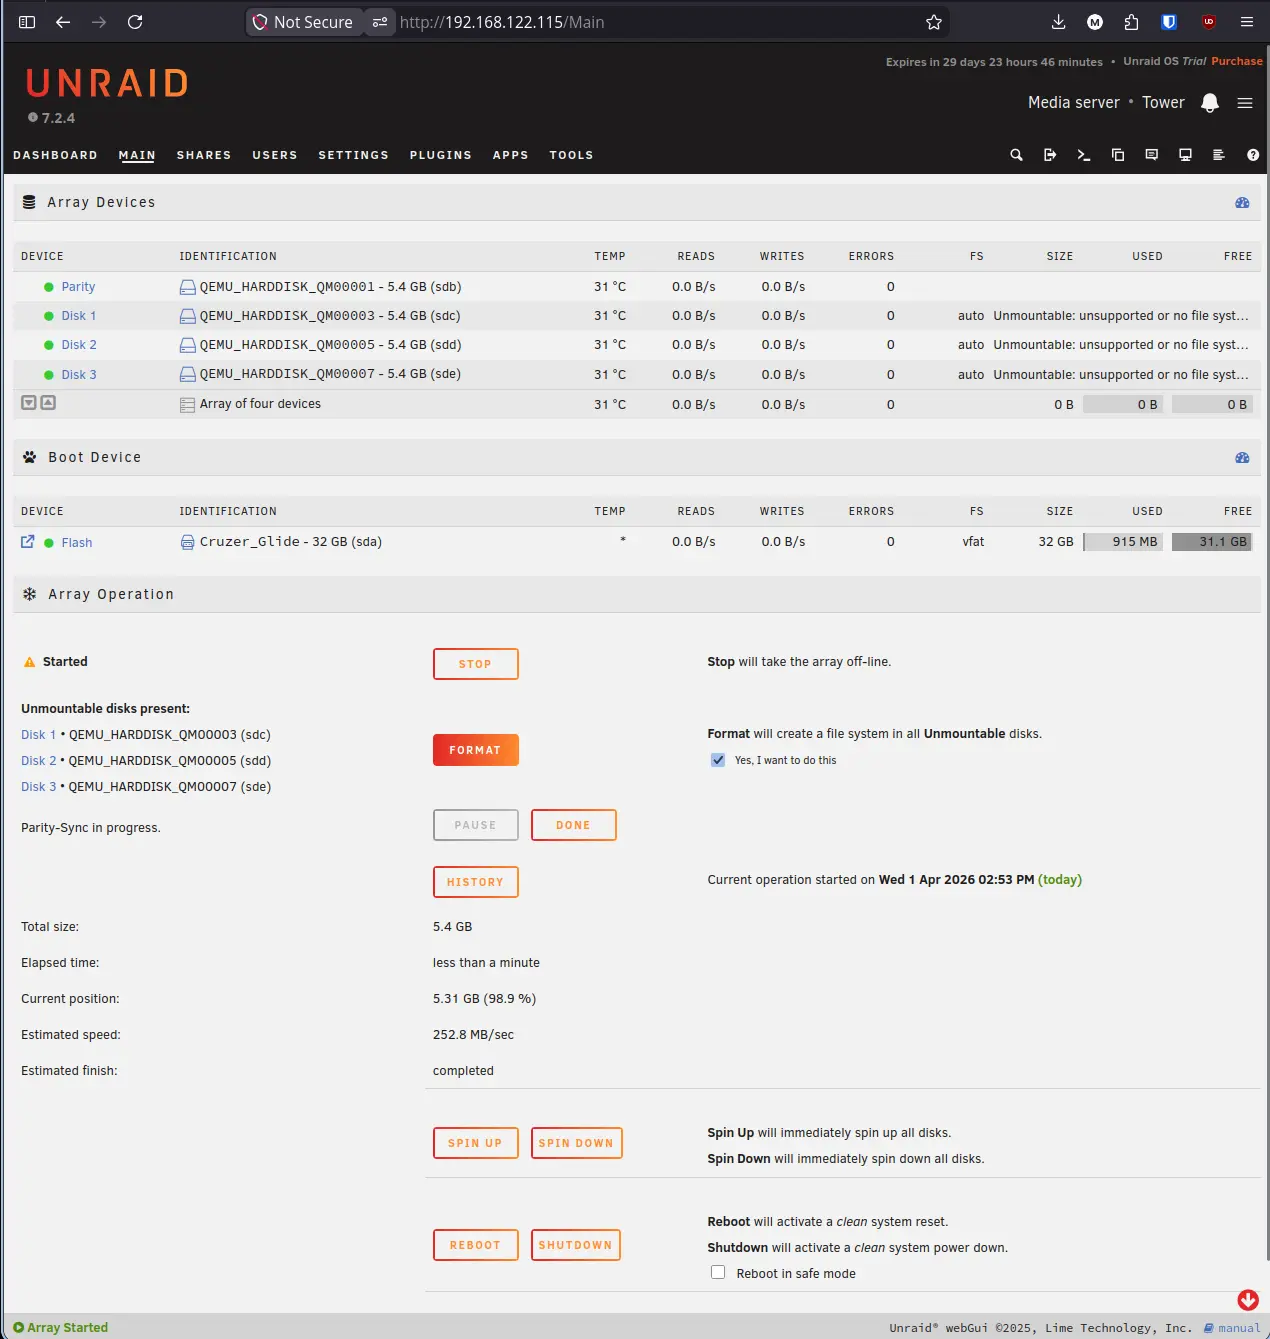Click the red scroll-to-bottom arrow icon
This screenshot has width=1270, height=1339.
[1248, 1299]
